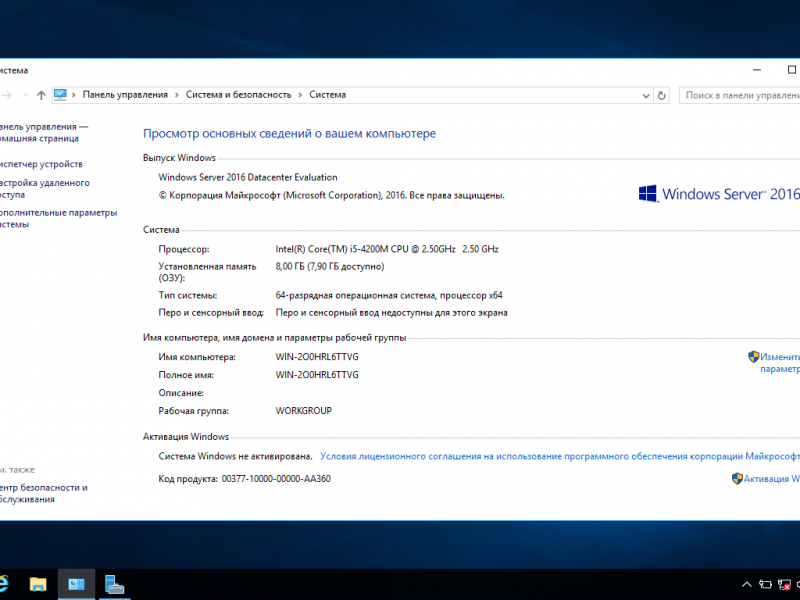800x600 pixels.
Task: Open File Explorer from the taskbar
Action: click(38, 584)
